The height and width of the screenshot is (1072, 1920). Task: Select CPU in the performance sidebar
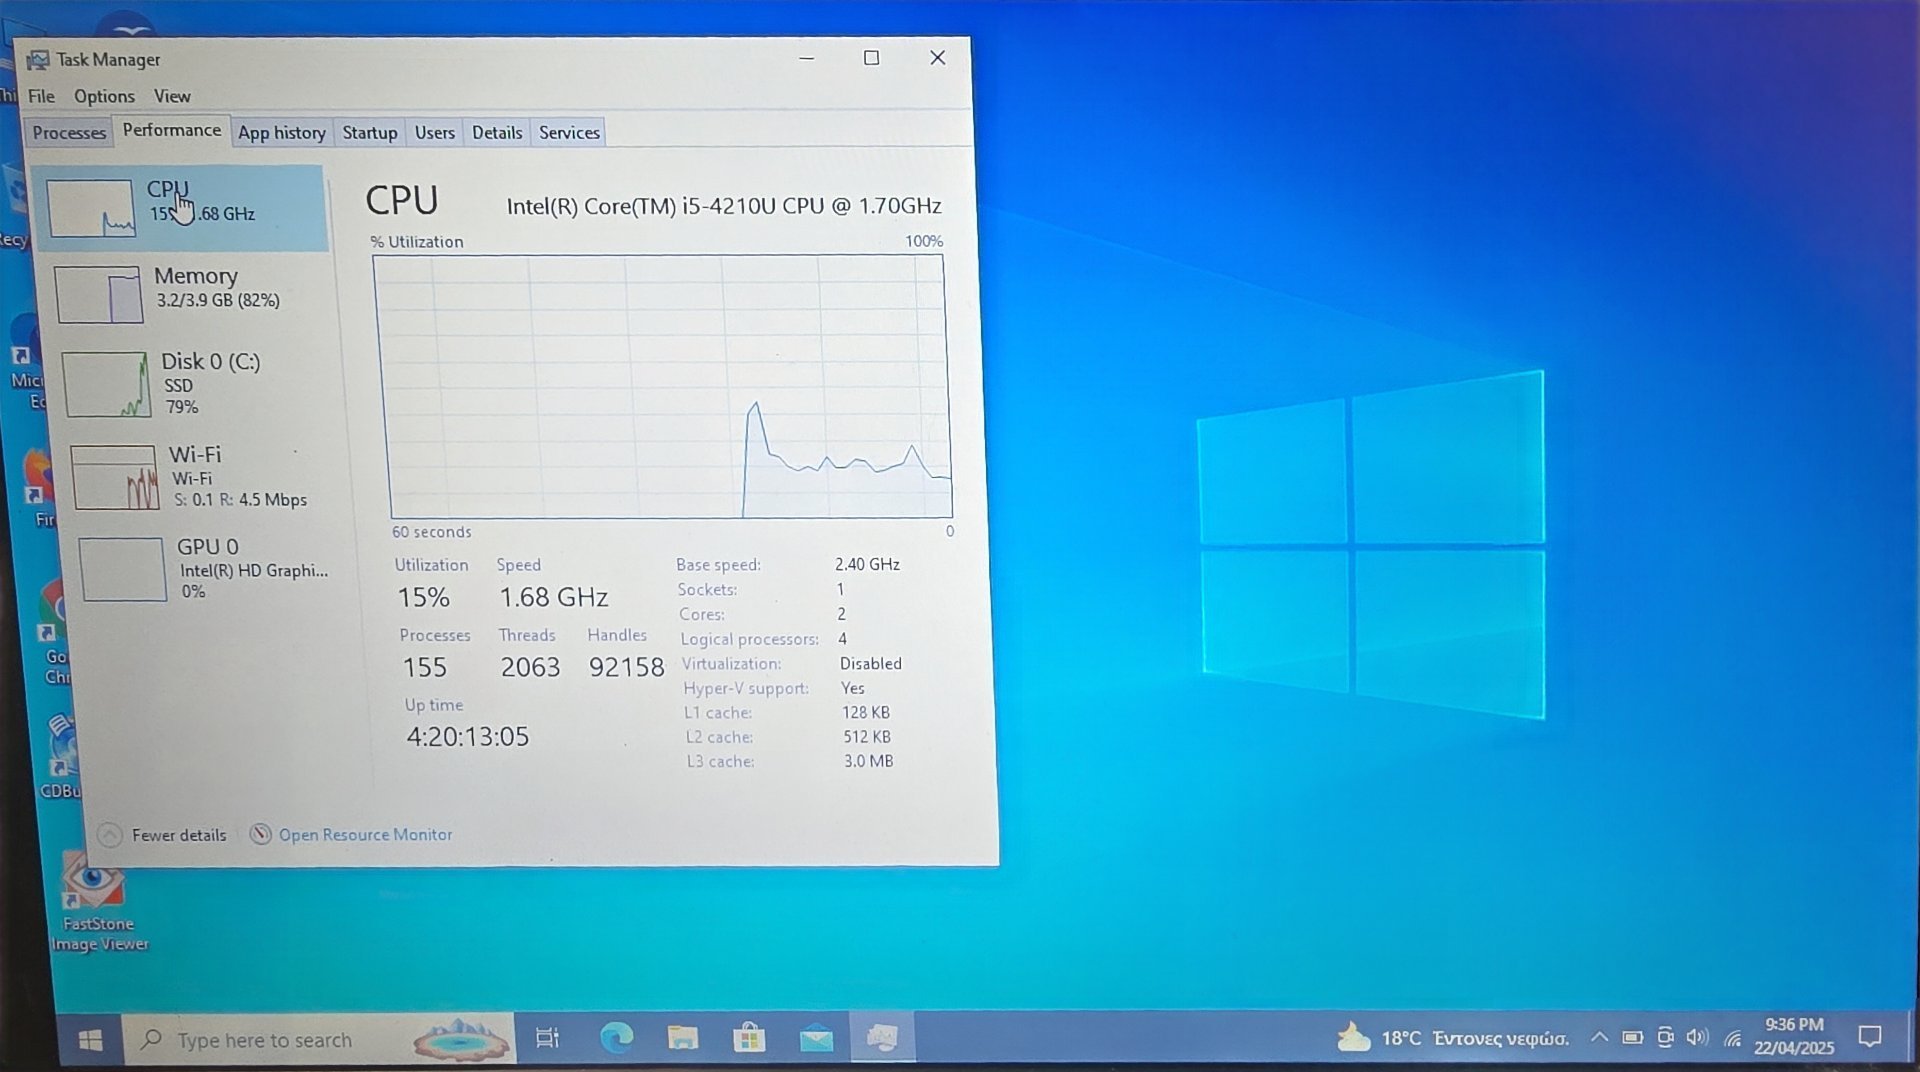coord(179,207)
